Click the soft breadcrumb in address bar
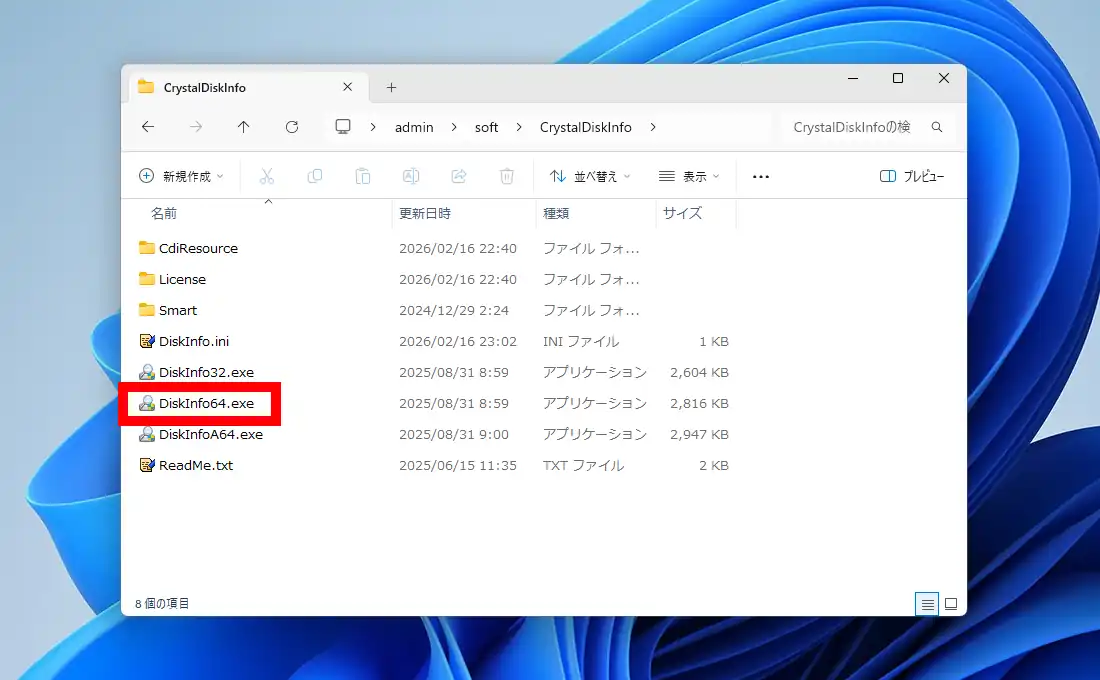1100x680 pixels. coord(487,127)
